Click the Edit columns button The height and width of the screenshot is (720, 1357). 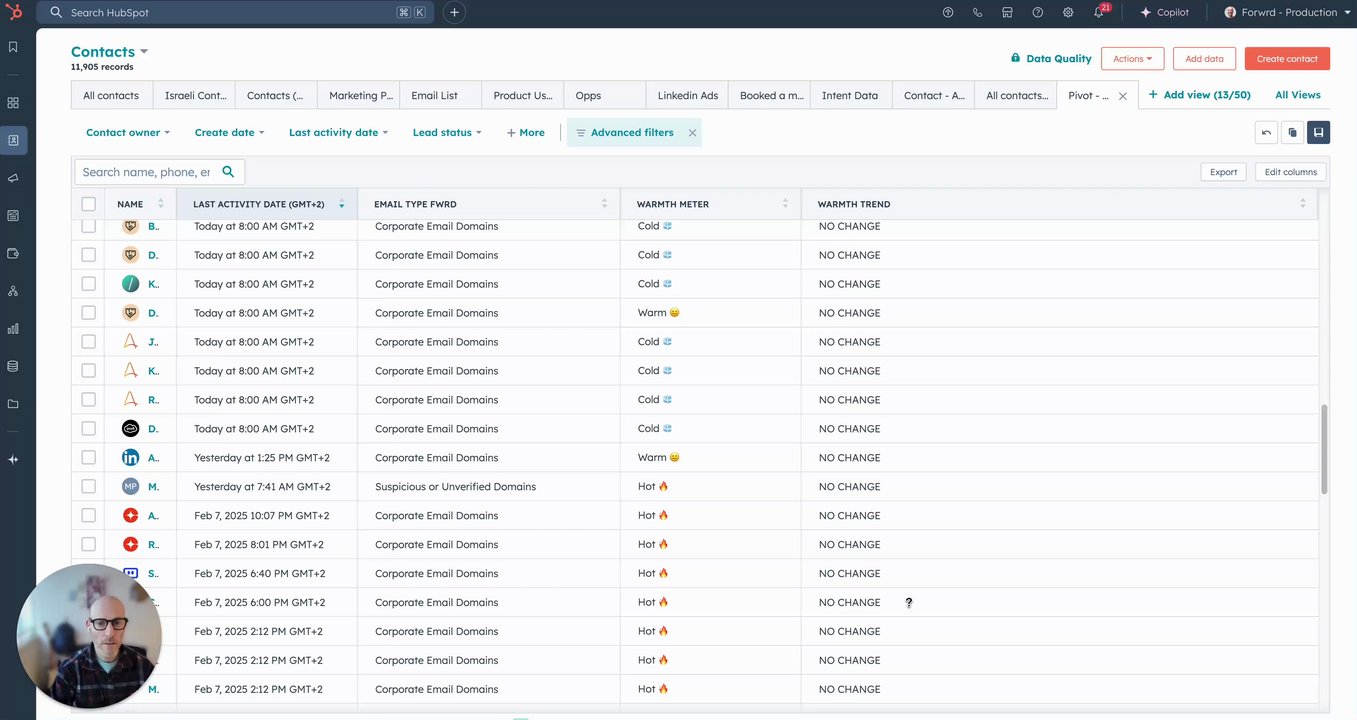click(1291, 172)
